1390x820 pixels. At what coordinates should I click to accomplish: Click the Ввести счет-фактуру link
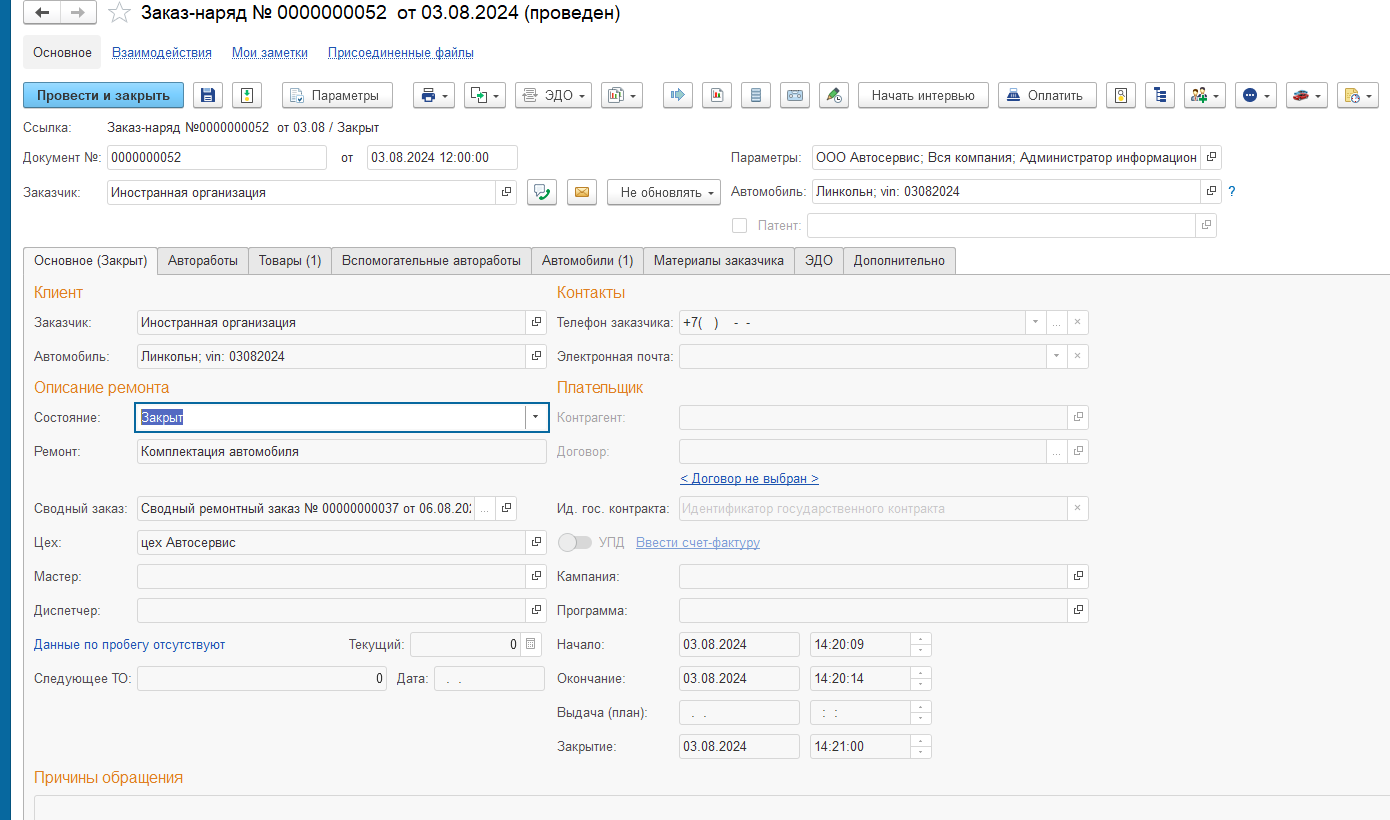coord(698,543)
